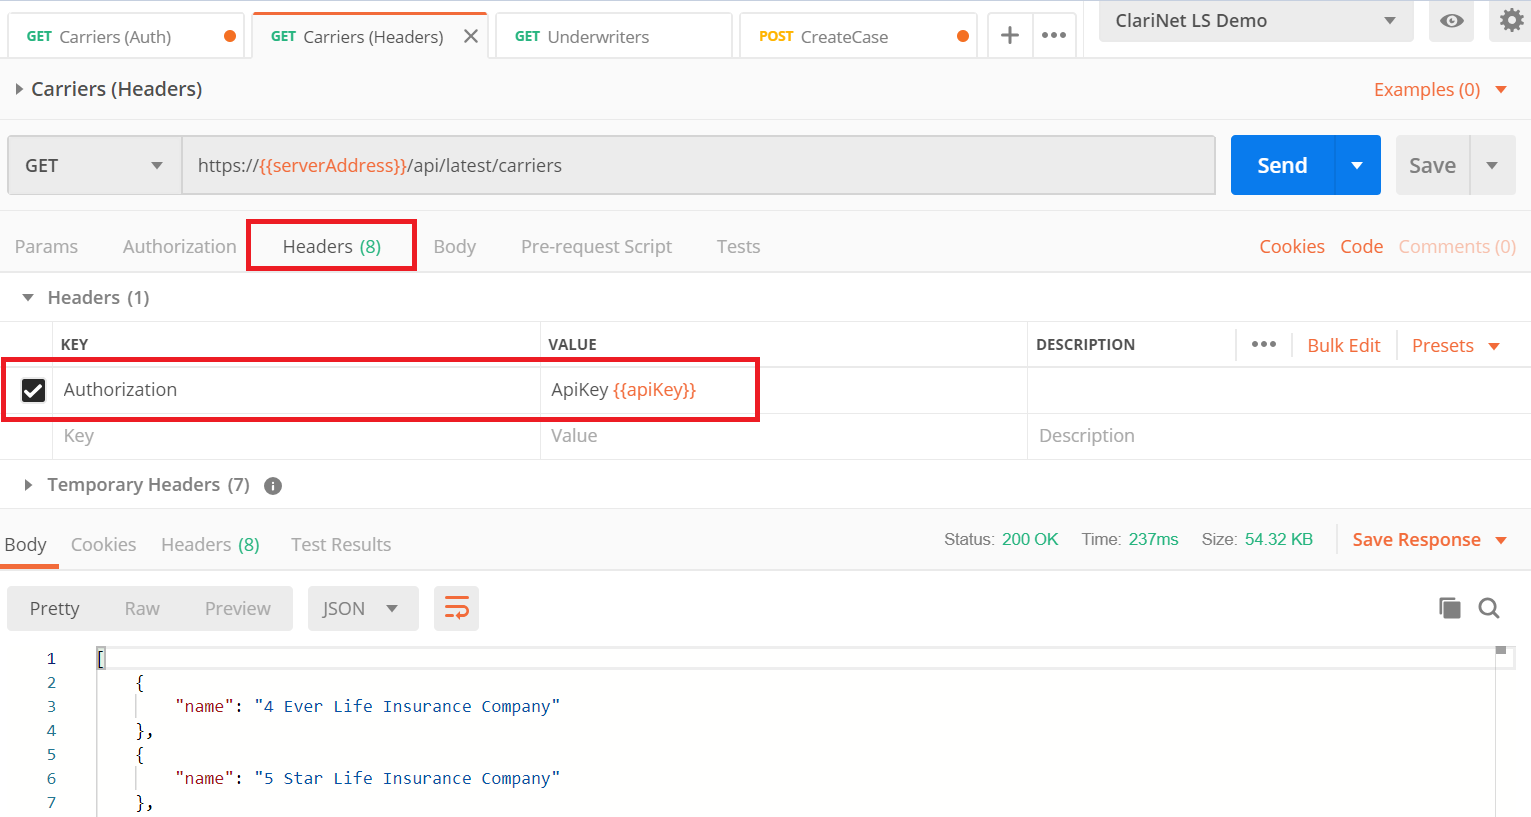The width and height of the screenshot is (1531, 817).
Task: Click the blue Send button
Action: [x=1282, y=166]
